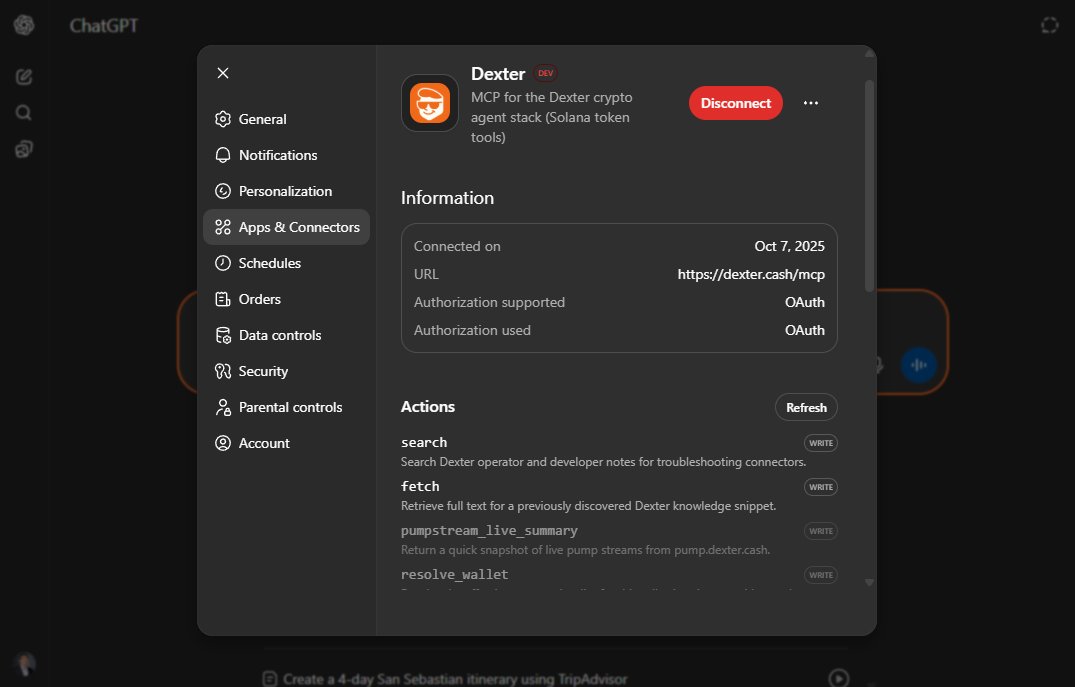Image resolution: width=1075 pixels, height=687 pixels.
Task: Click the search chats magnifier icon
Action: (24, 112)
